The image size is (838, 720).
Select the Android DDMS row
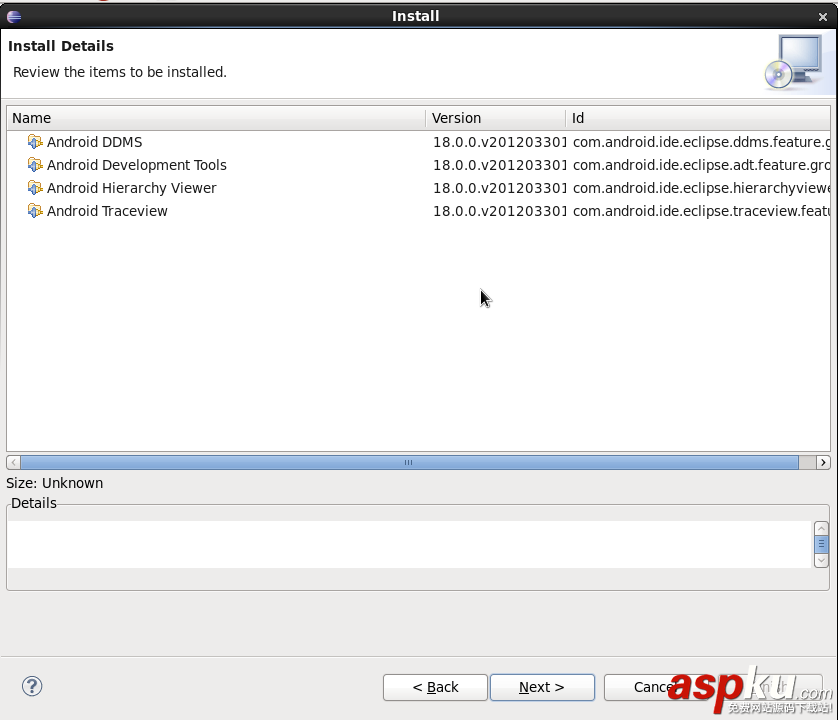tap(418, 142)
